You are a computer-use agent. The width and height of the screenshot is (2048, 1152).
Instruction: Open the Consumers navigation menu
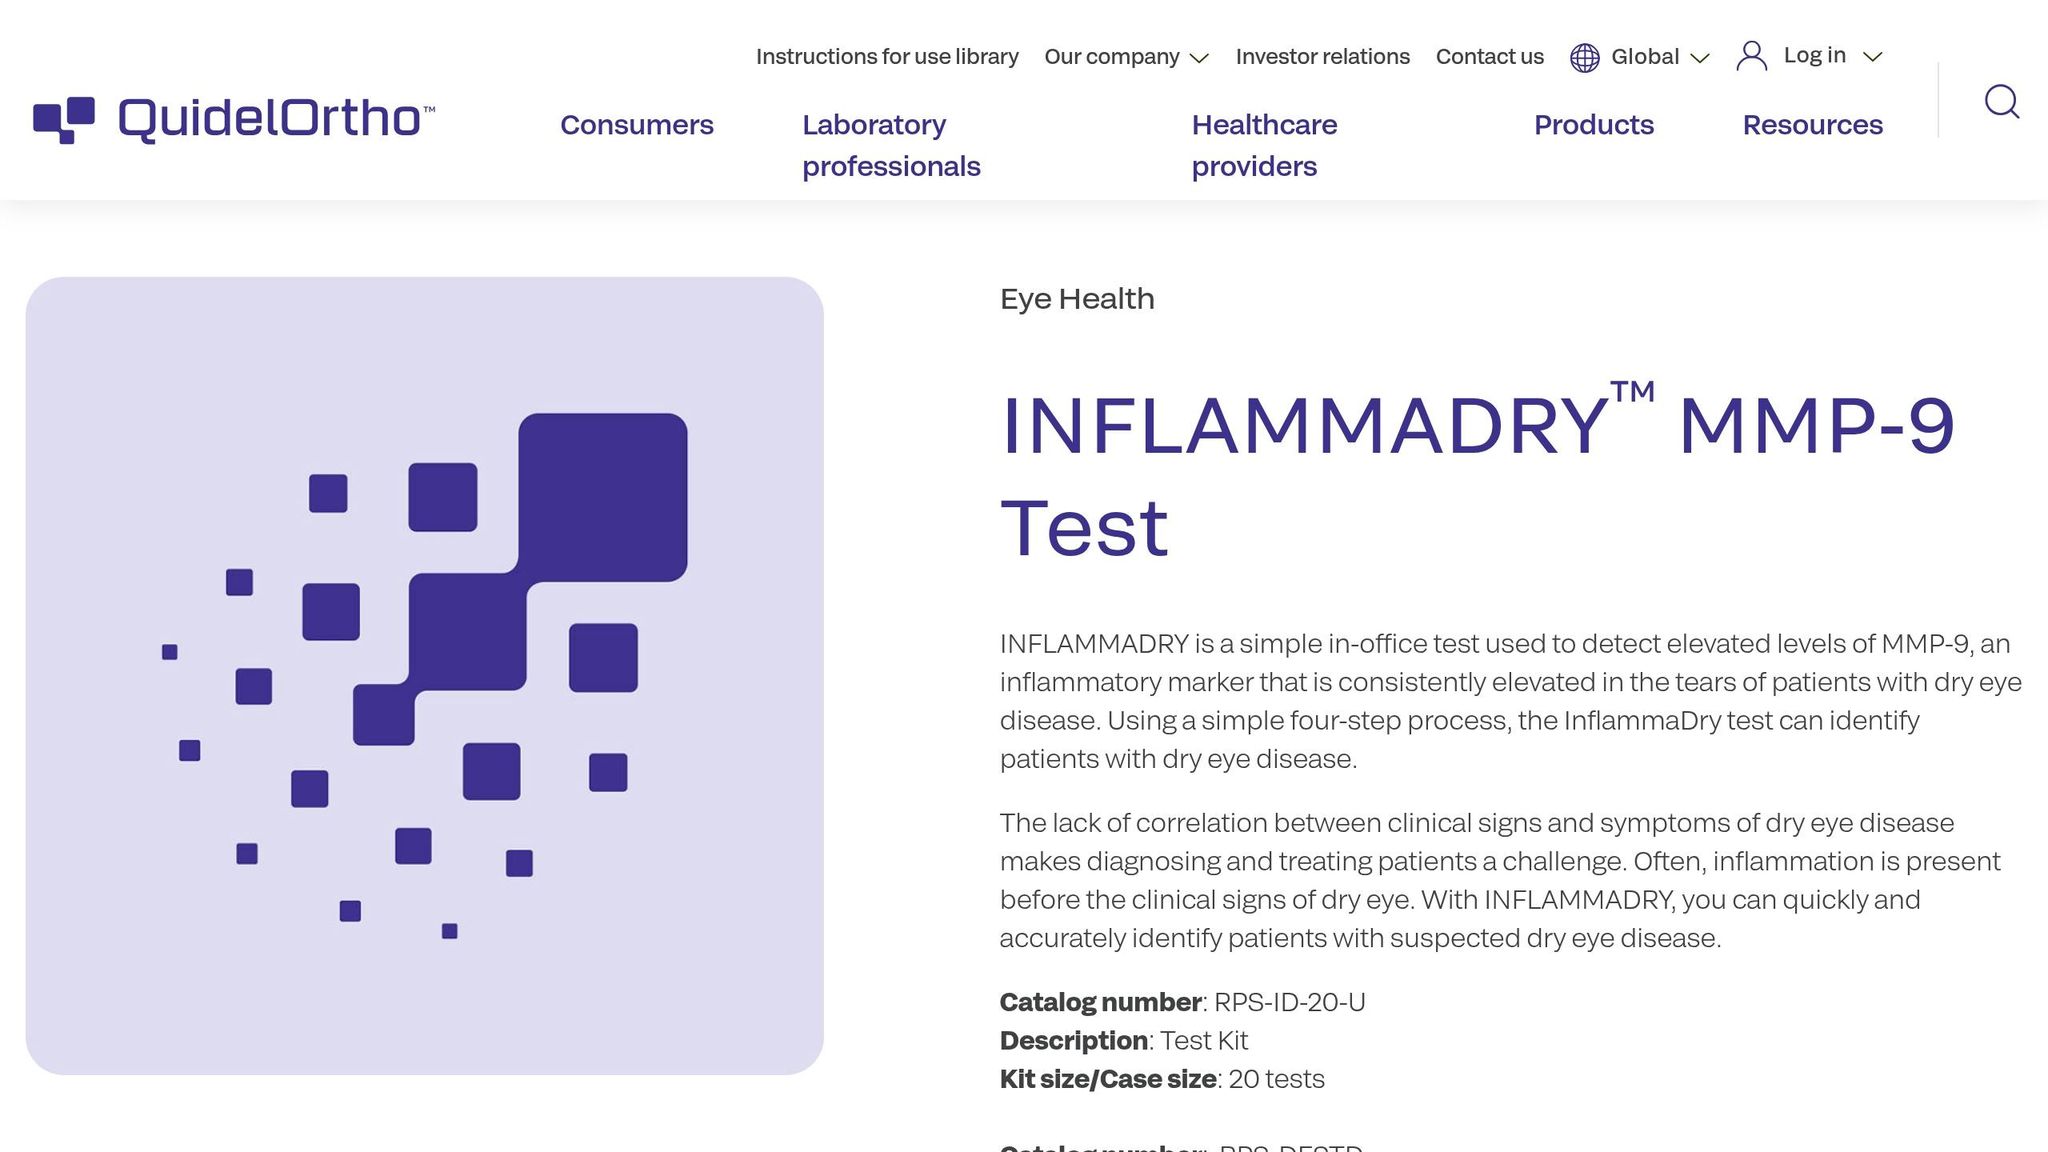click(637, 125)
